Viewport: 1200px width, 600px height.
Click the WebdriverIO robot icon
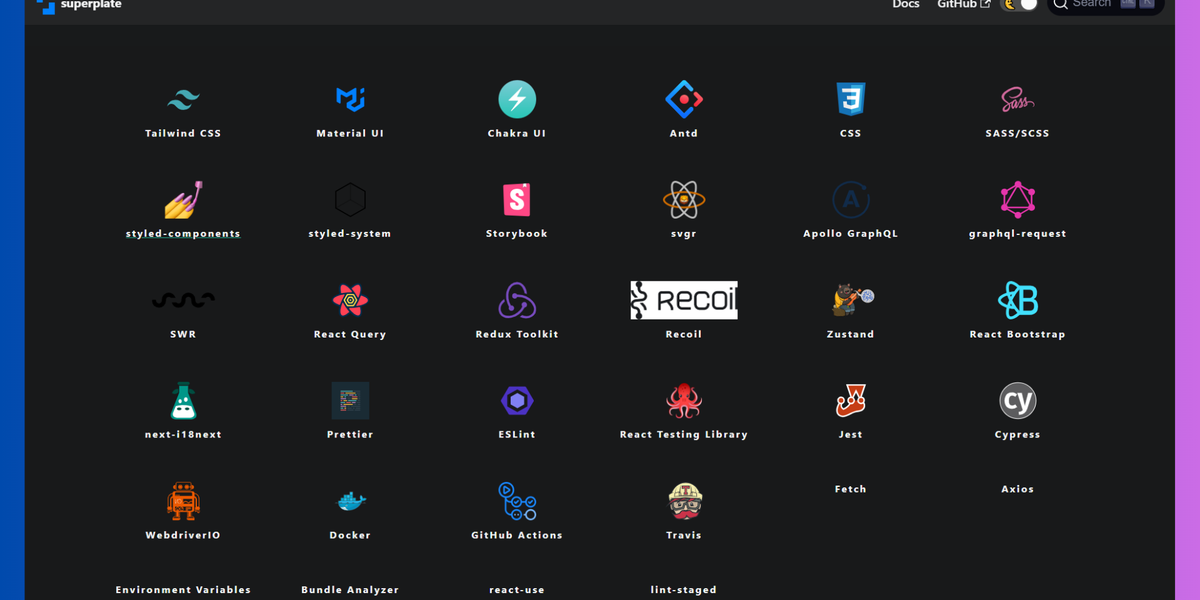pos(183,501)
